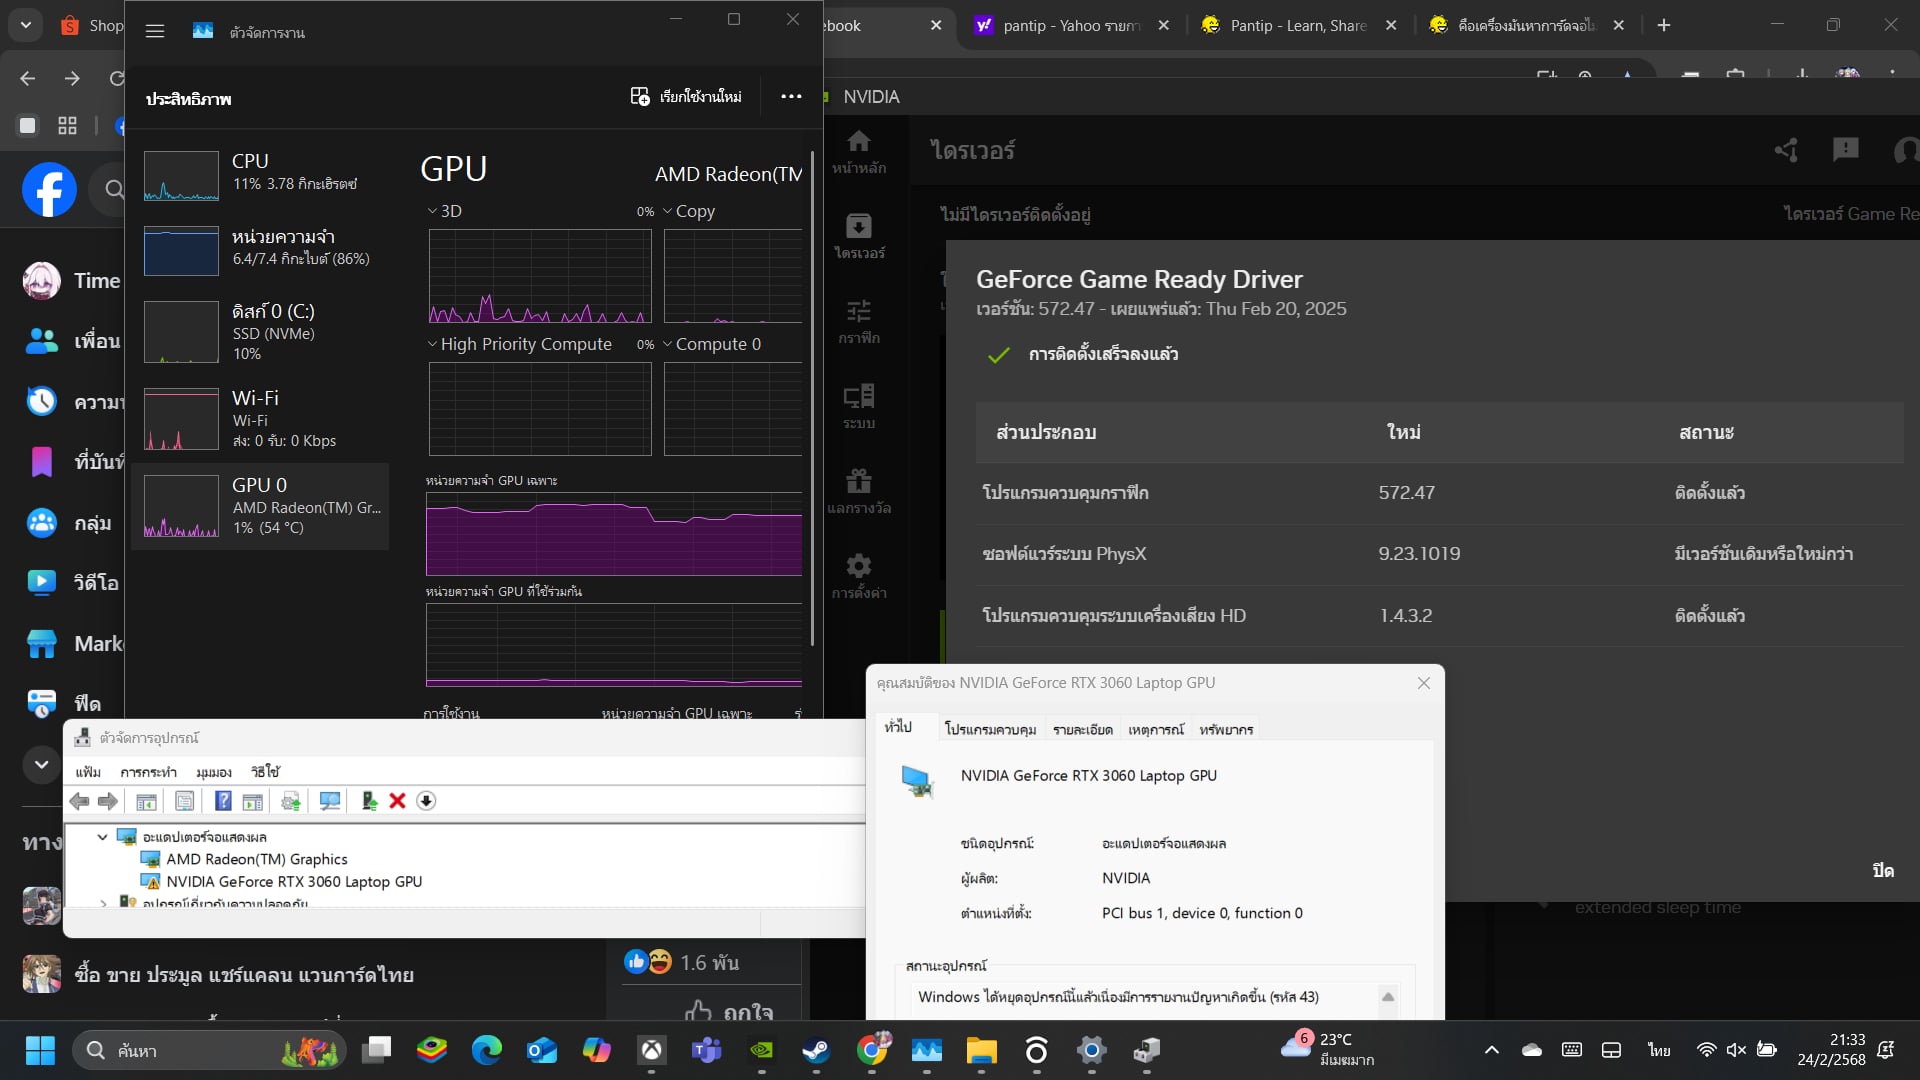Select AMD Radeon(TM) Graphics in device tree
Screen dimensions: 1920x1080
(x=257, y=860)
